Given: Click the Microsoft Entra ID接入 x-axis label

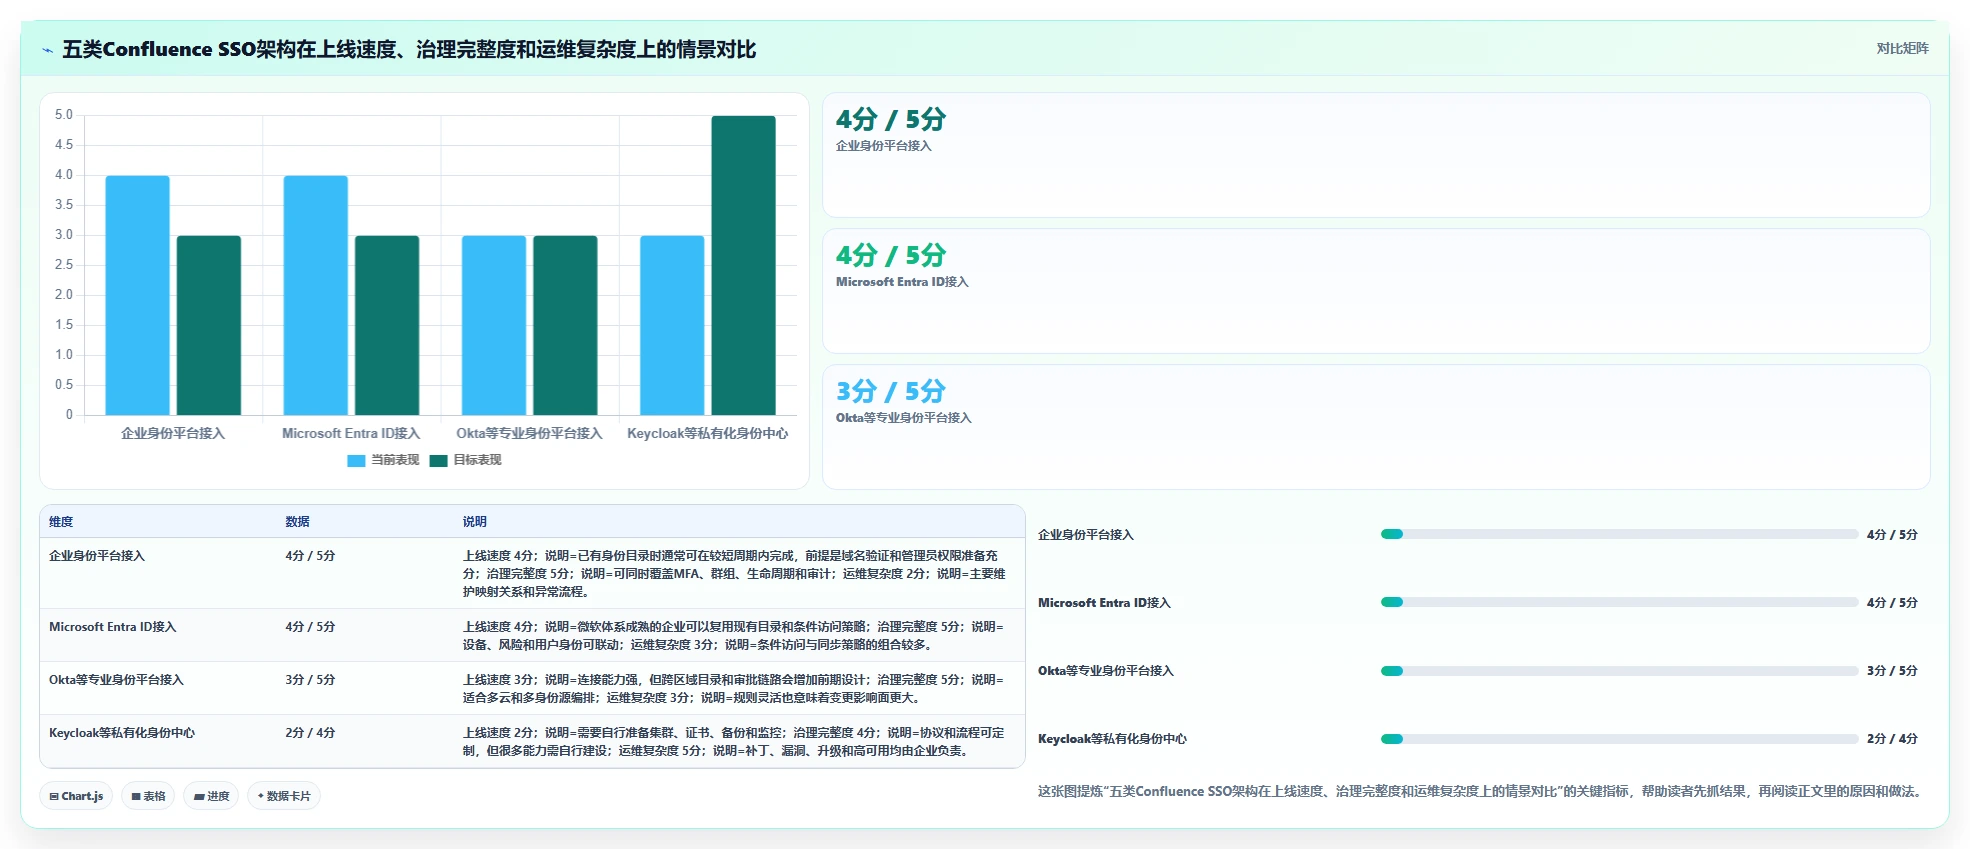Looking at the screenshot, I should click(x=351, y=434).
